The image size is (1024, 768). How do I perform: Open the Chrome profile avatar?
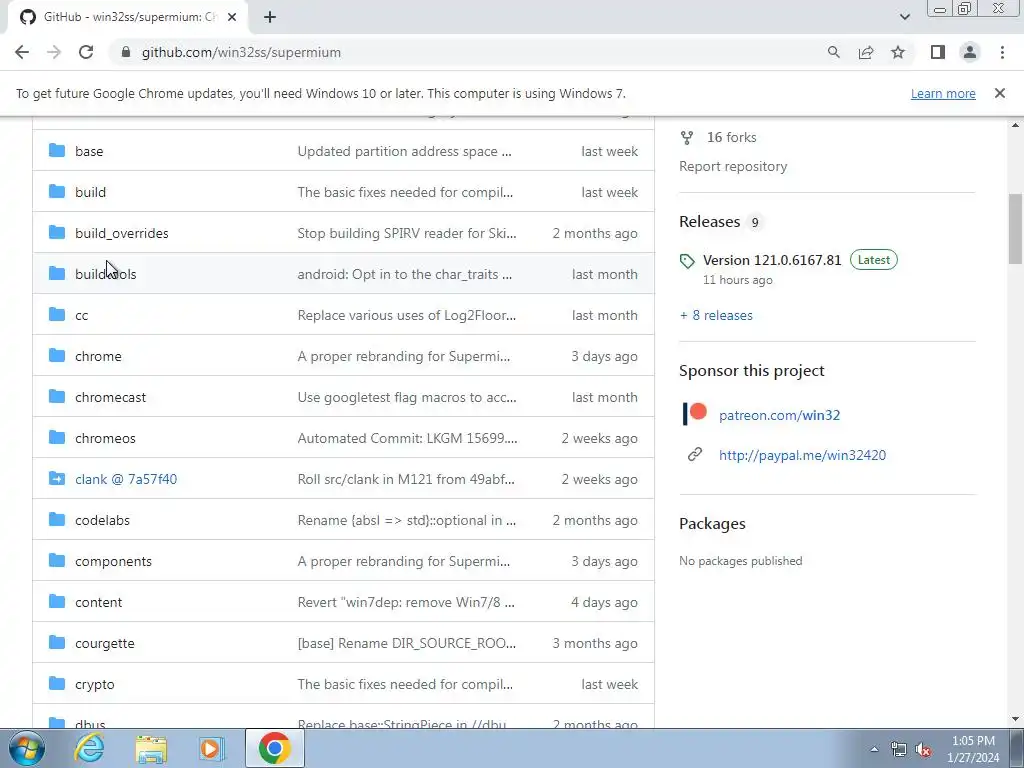[x=970, y=52]
